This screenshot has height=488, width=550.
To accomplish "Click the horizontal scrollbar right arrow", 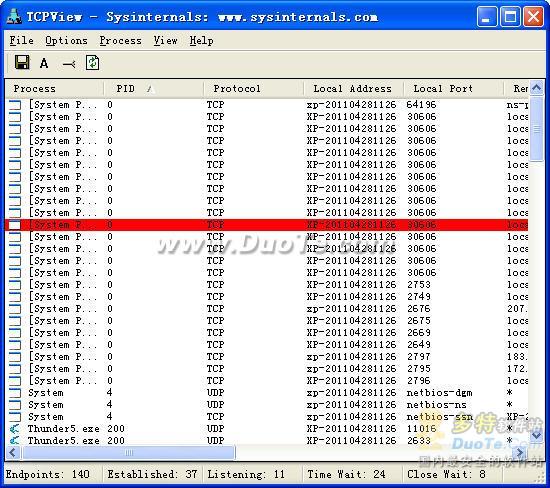I will [x=520, y=453].
